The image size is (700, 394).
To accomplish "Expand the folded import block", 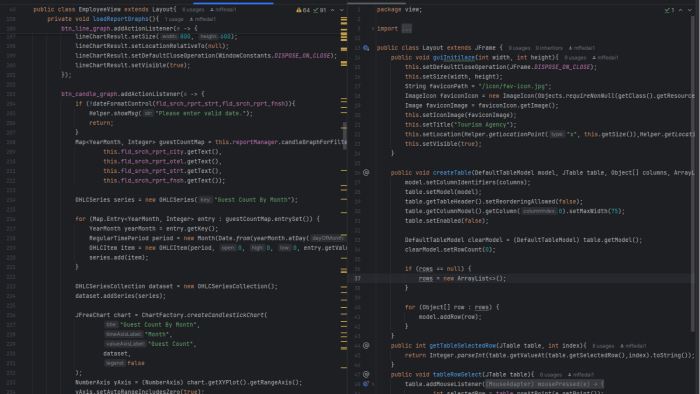I will point(373,29).
